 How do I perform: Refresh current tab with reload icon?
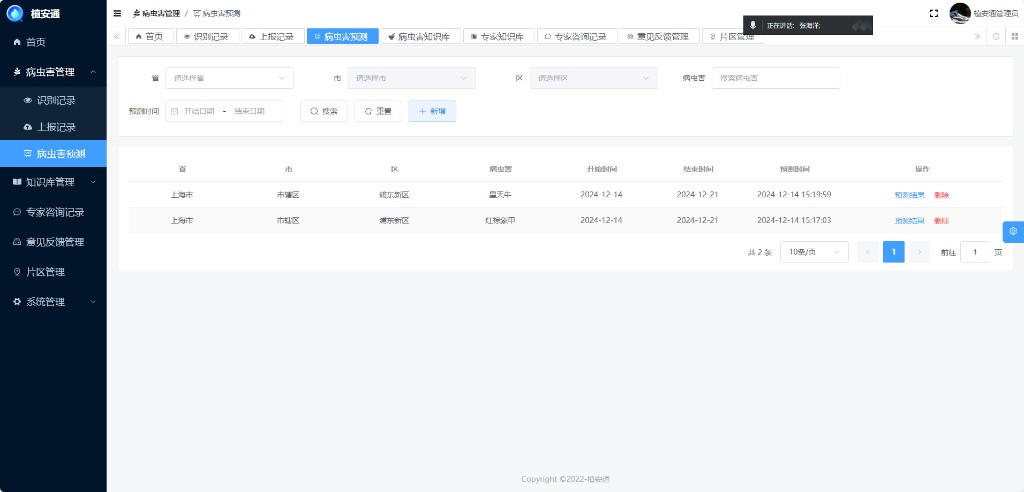pyautogui.click(x=996, y=37)
